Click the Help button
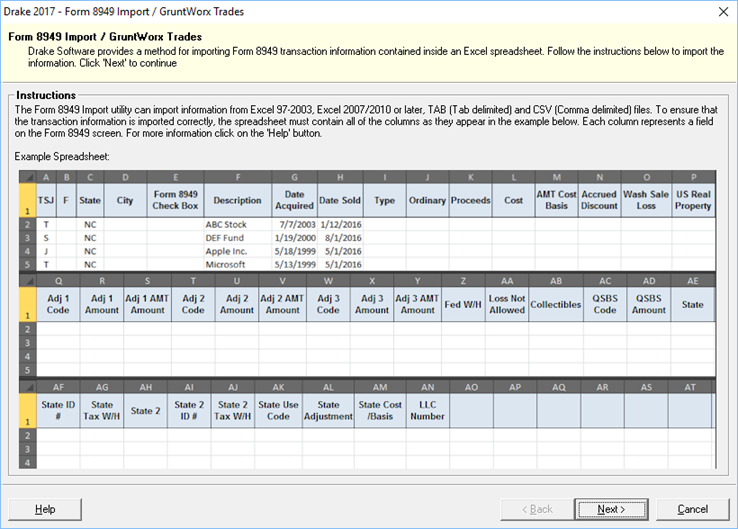Screen dimensions: 738x529 [x=45, y=509]
